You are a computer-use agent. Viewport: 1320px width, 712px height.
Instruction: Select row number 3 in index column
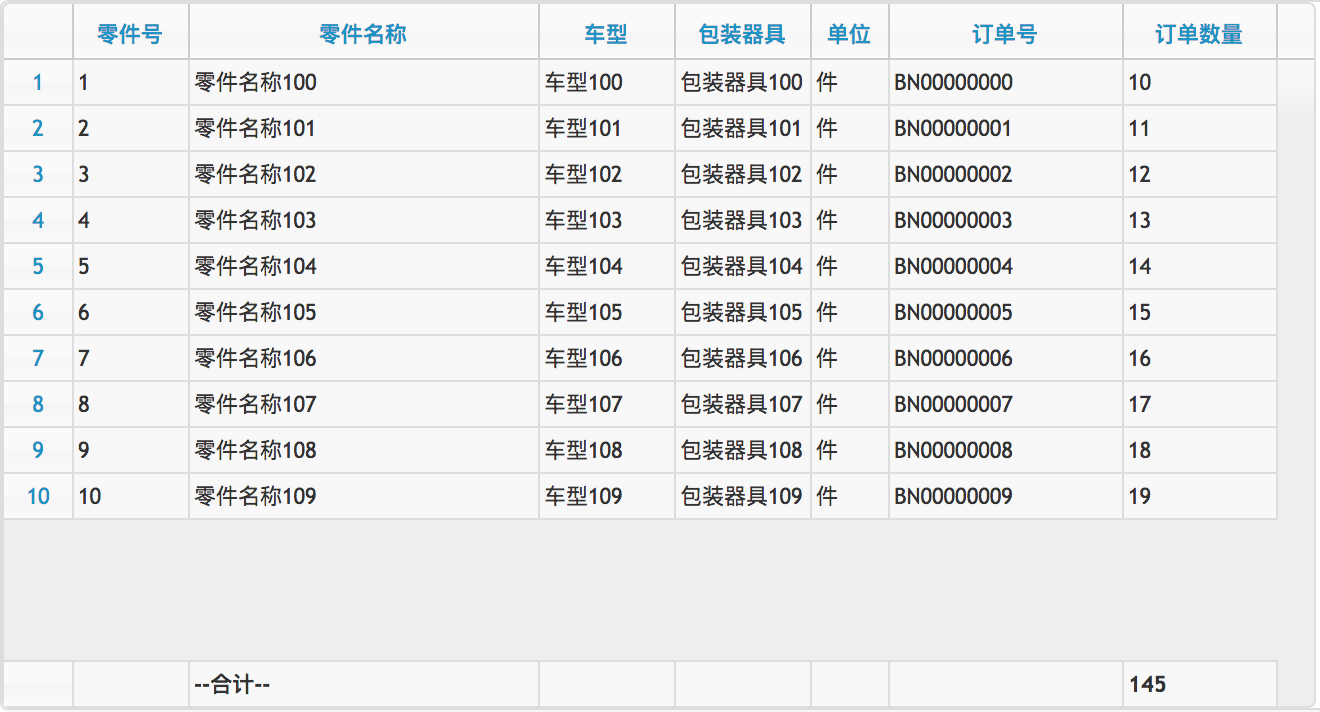click(38, 175)
